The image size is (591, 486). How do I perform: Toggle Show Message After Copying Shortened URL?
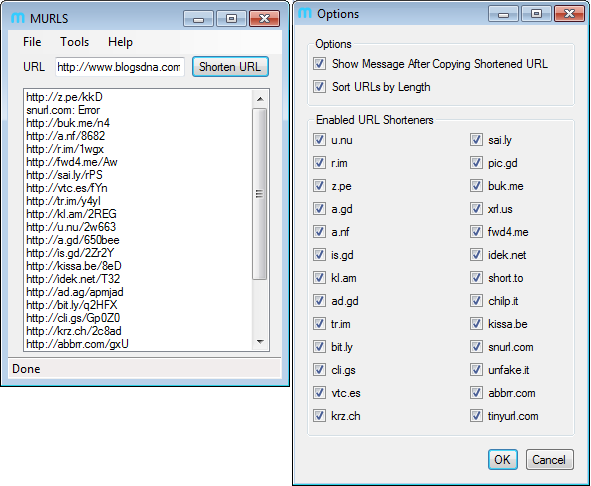pyautogui.click(x=319, y=64)
